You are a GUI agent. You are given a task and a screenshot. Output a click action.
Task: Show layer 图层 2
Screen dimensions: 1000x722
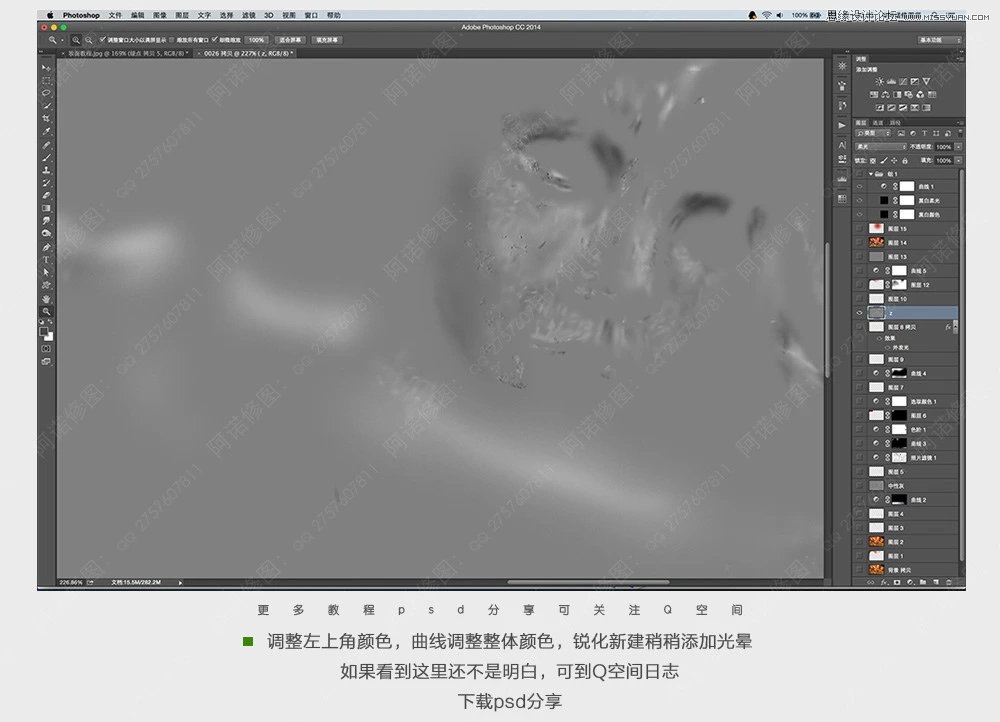point(860,542)
